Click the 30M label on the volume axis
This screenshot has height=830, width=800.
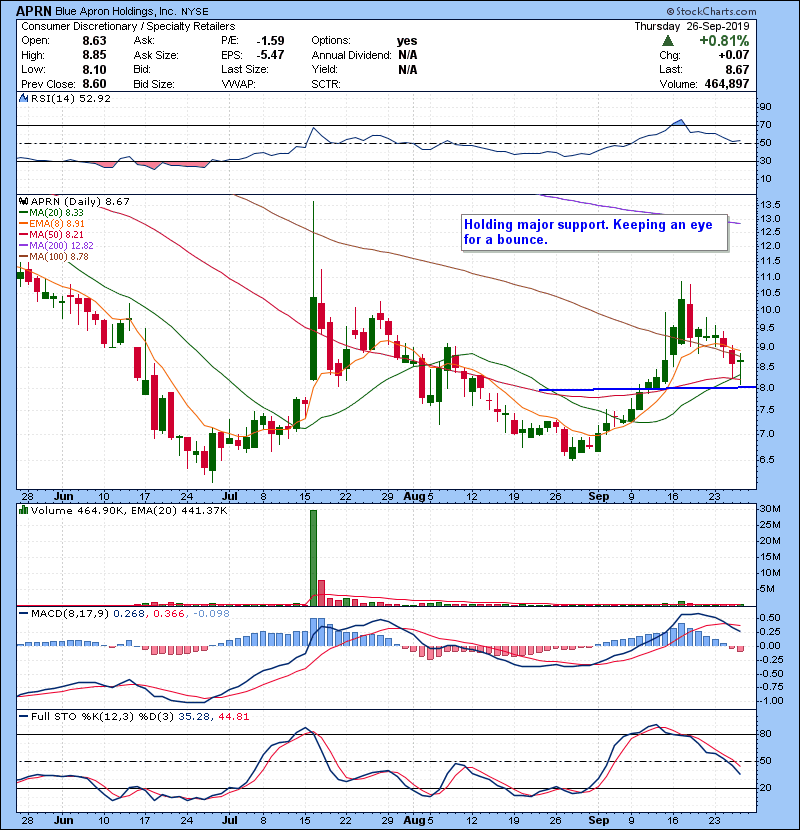click(770, 509)
